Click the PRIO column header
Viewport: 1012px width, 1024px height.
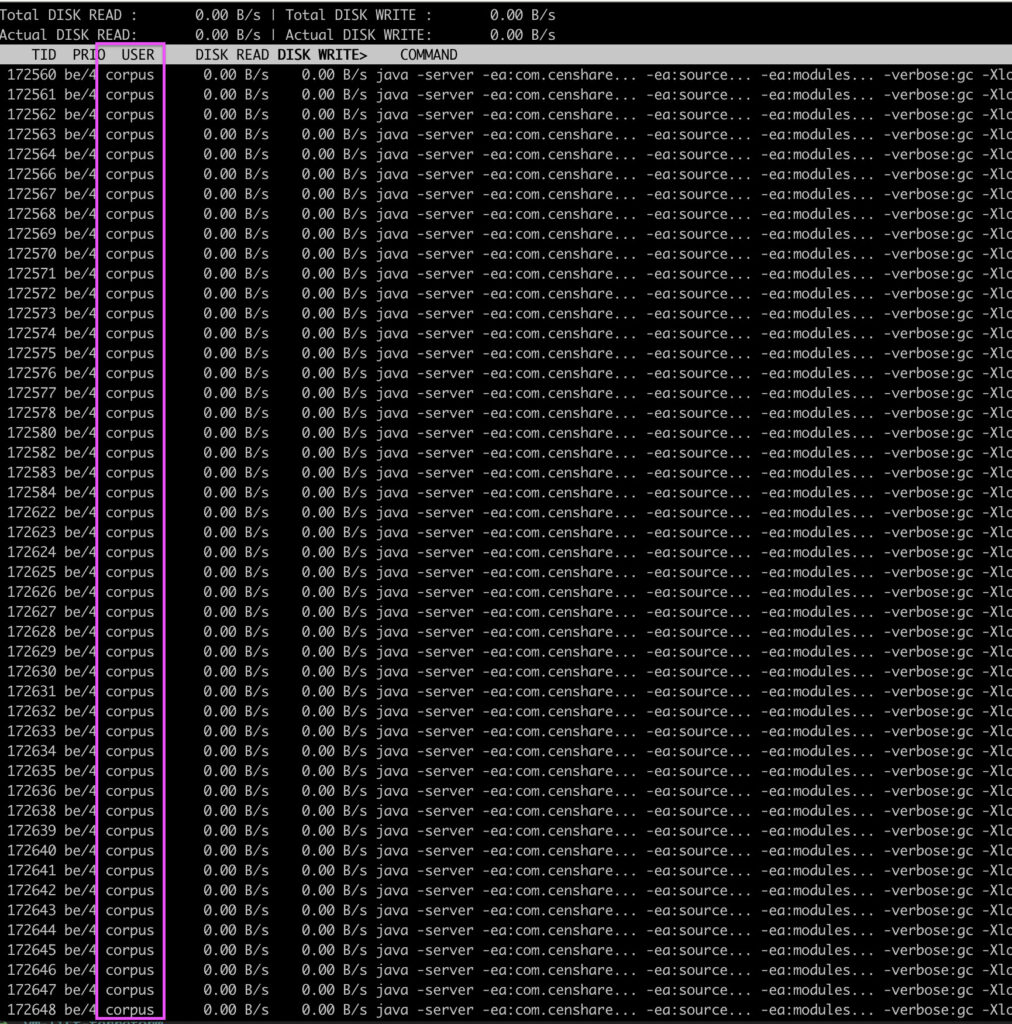point(89,55)
